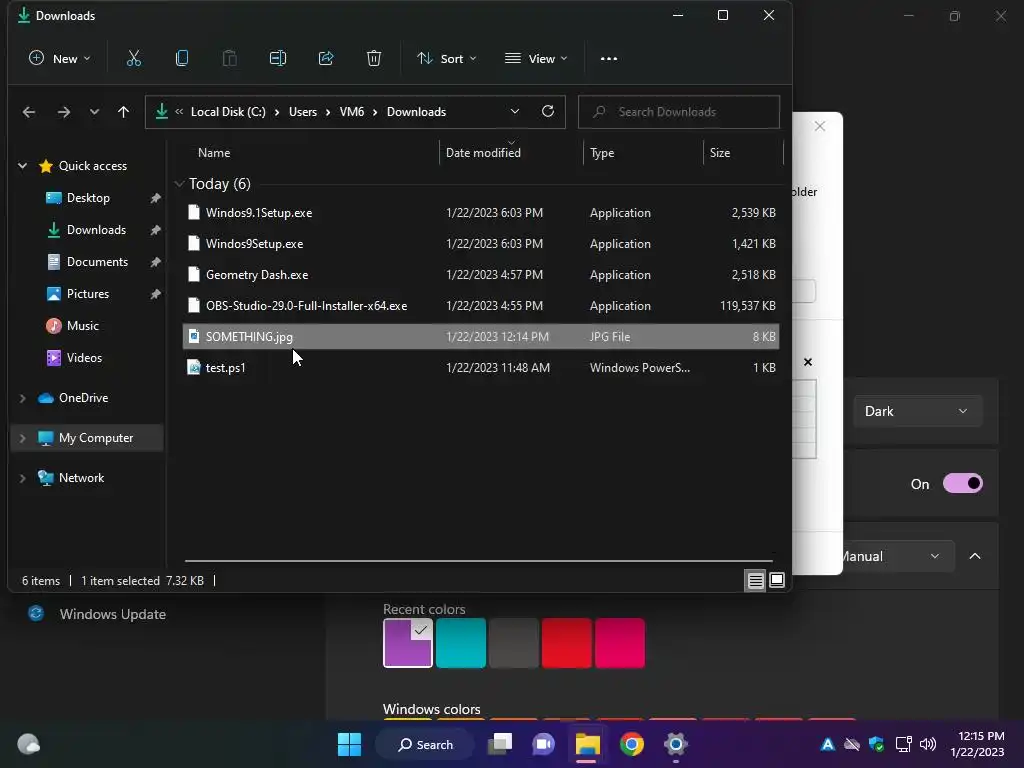1024x768 pixels.
Task: Sort by the Name column header
Action: (x=214, y=153)
